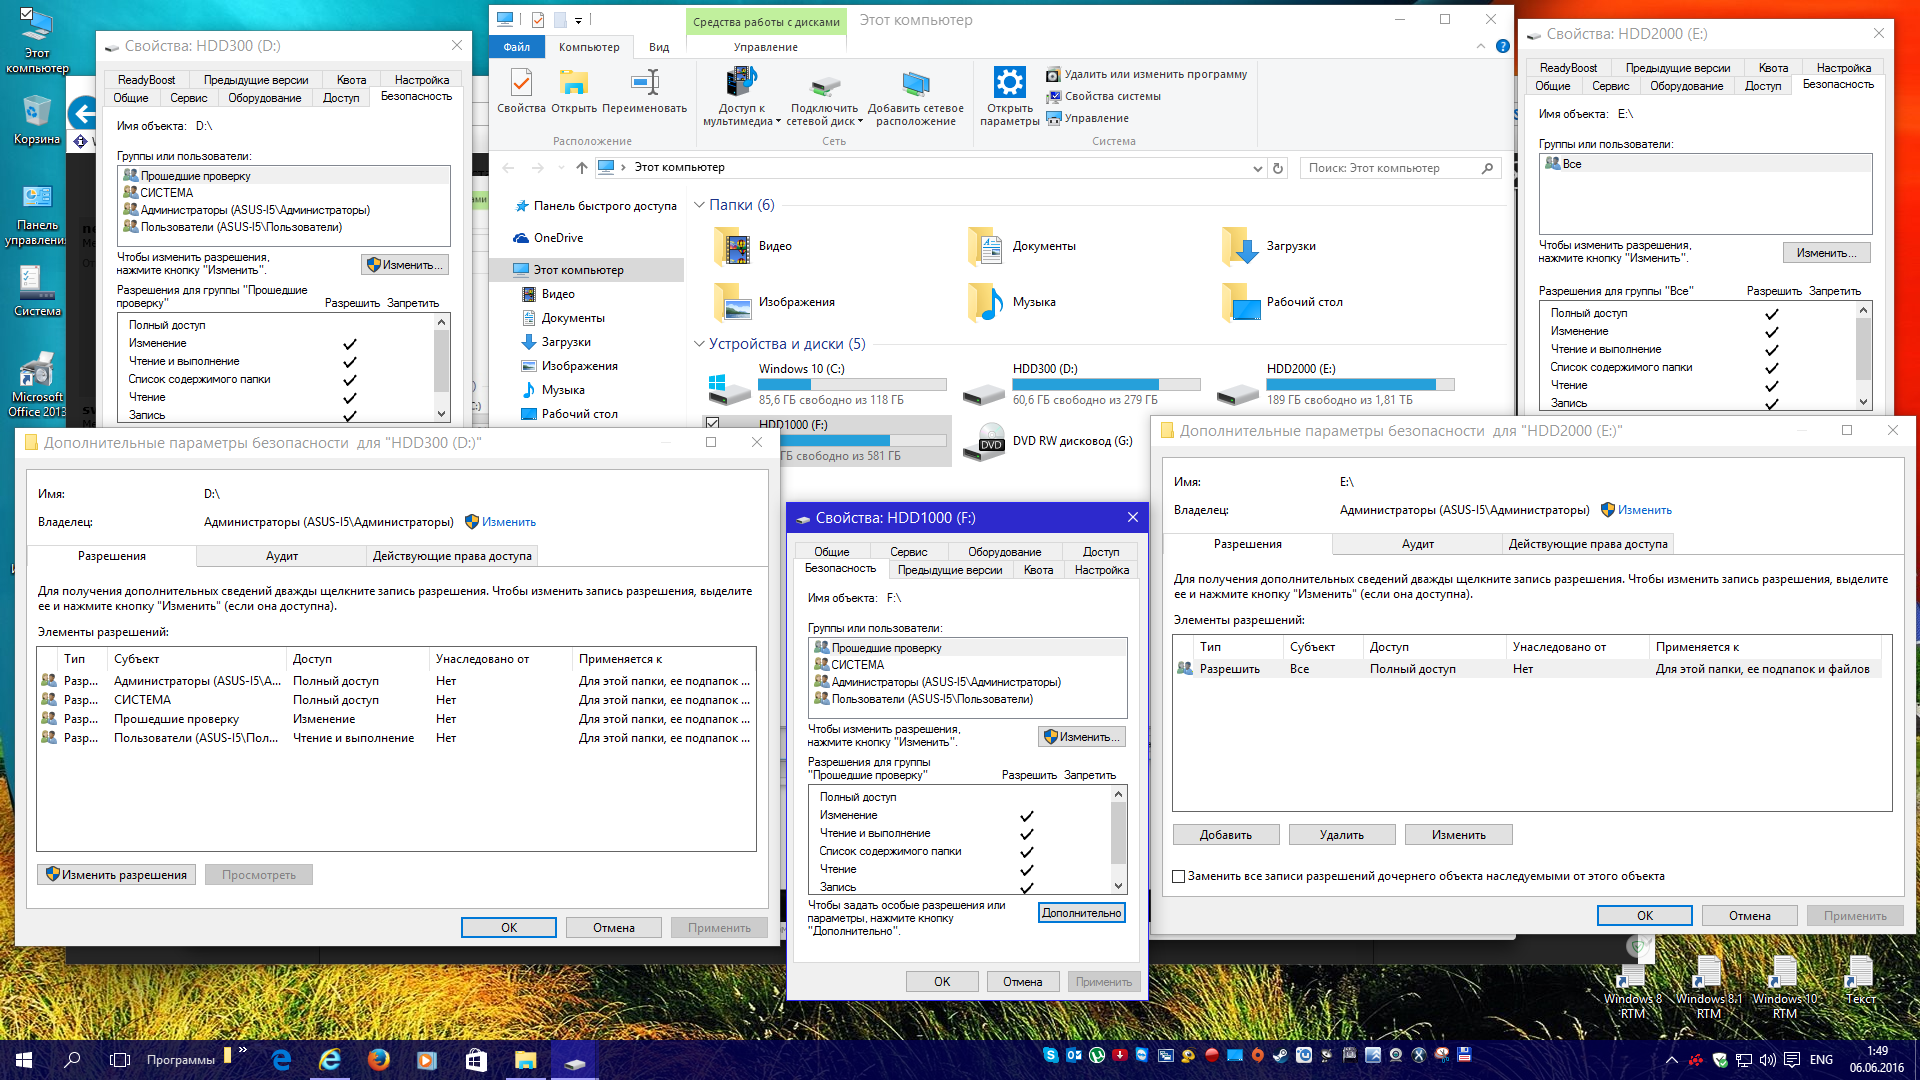Click Удалить in HDD2000 advanced security
This screenshot has width=1920, height=1080.
coord(1341,835)
